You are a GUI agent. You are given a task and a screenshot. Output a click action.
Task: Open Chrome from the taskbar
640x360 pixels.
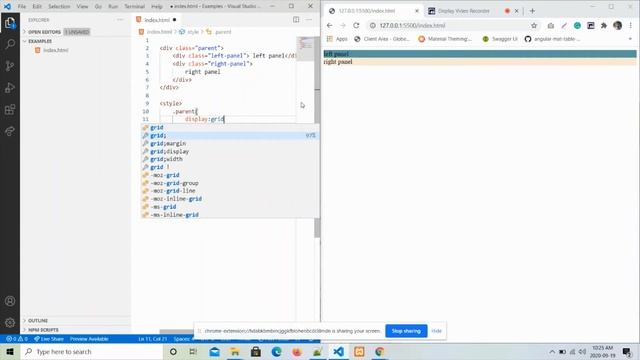[x=380, y=351]
